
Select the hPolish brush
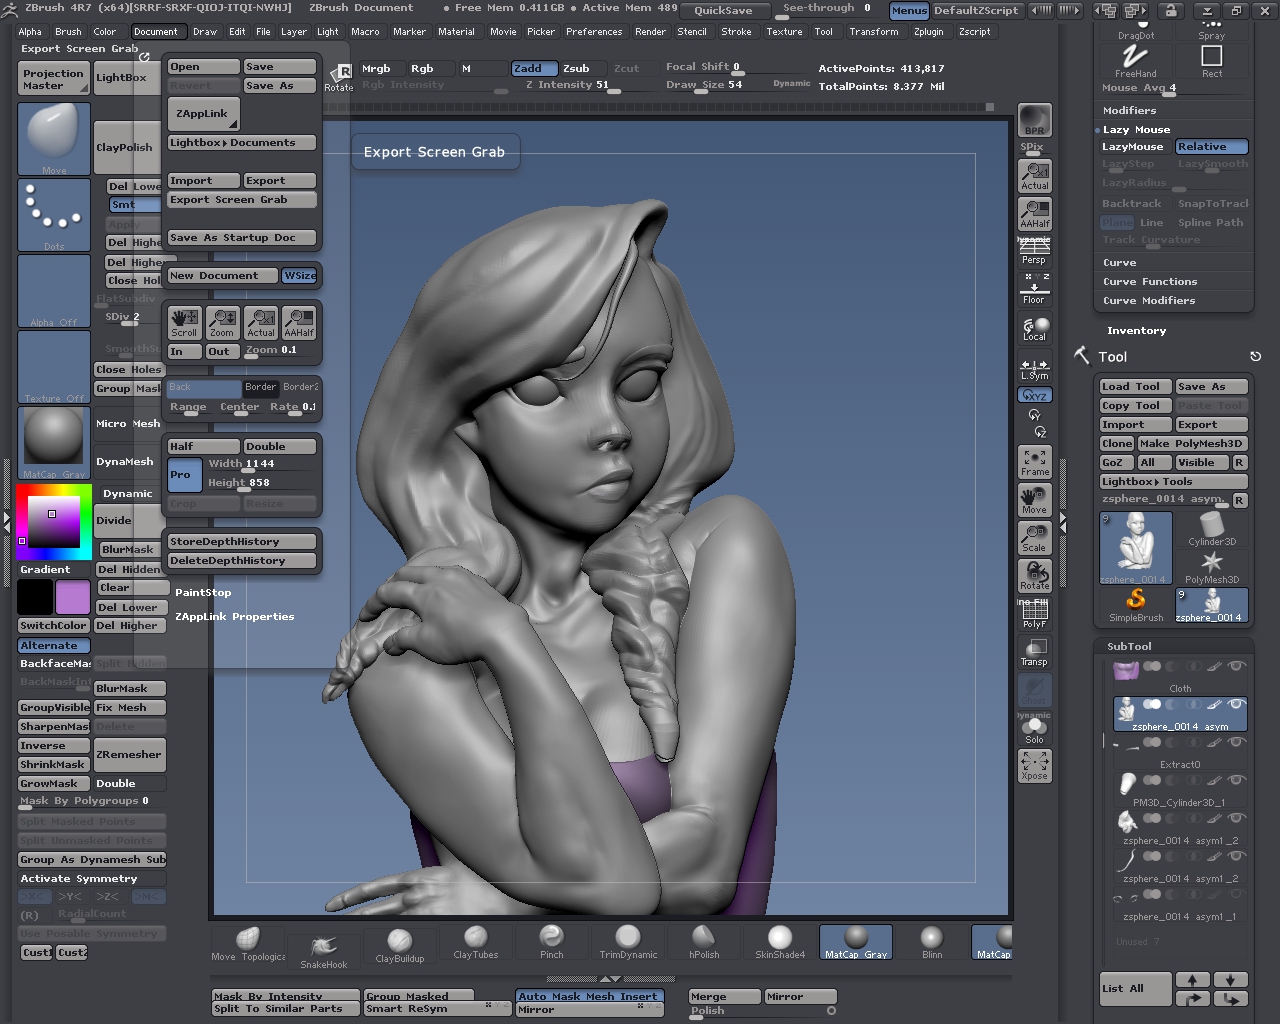(704, 943)
